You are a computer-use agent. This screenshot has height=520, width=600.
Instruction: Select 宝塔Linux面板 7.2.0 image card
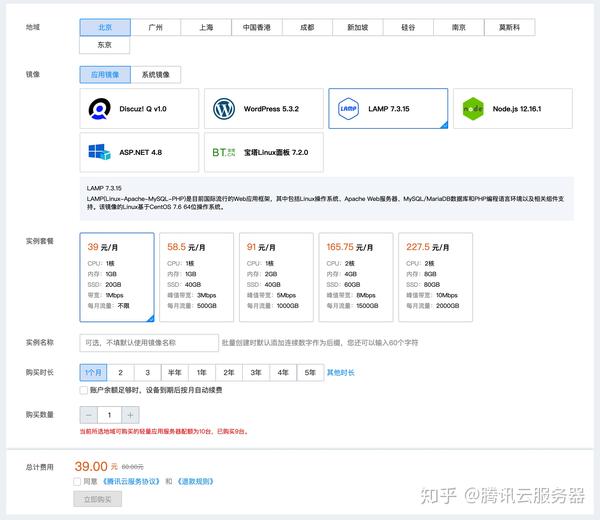[264, 152]
